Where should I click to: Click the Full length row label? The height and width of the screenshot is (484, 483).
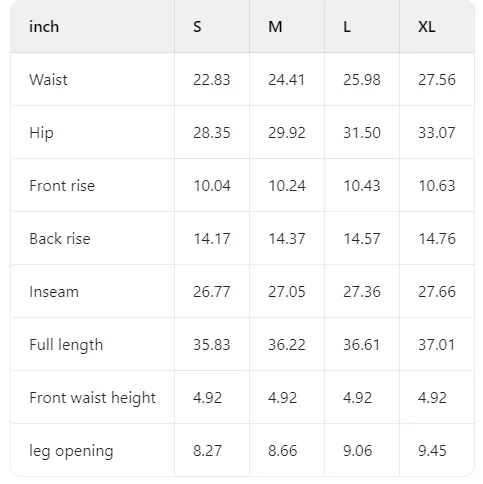coord(66,345)
